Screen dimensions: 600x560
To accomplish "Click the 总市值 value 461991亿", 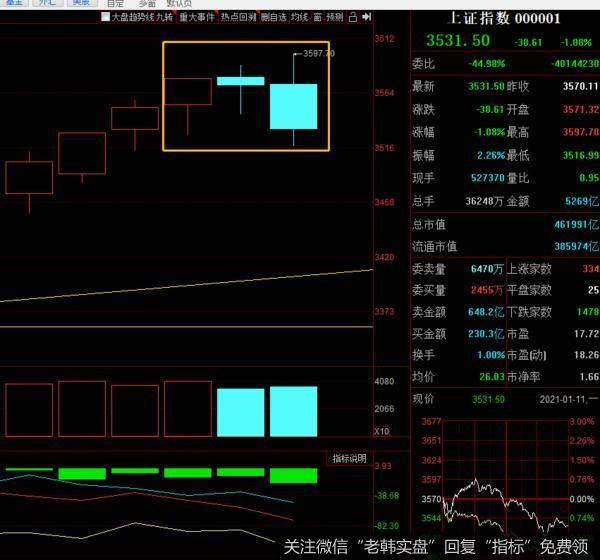I will (x=576, y=224).
